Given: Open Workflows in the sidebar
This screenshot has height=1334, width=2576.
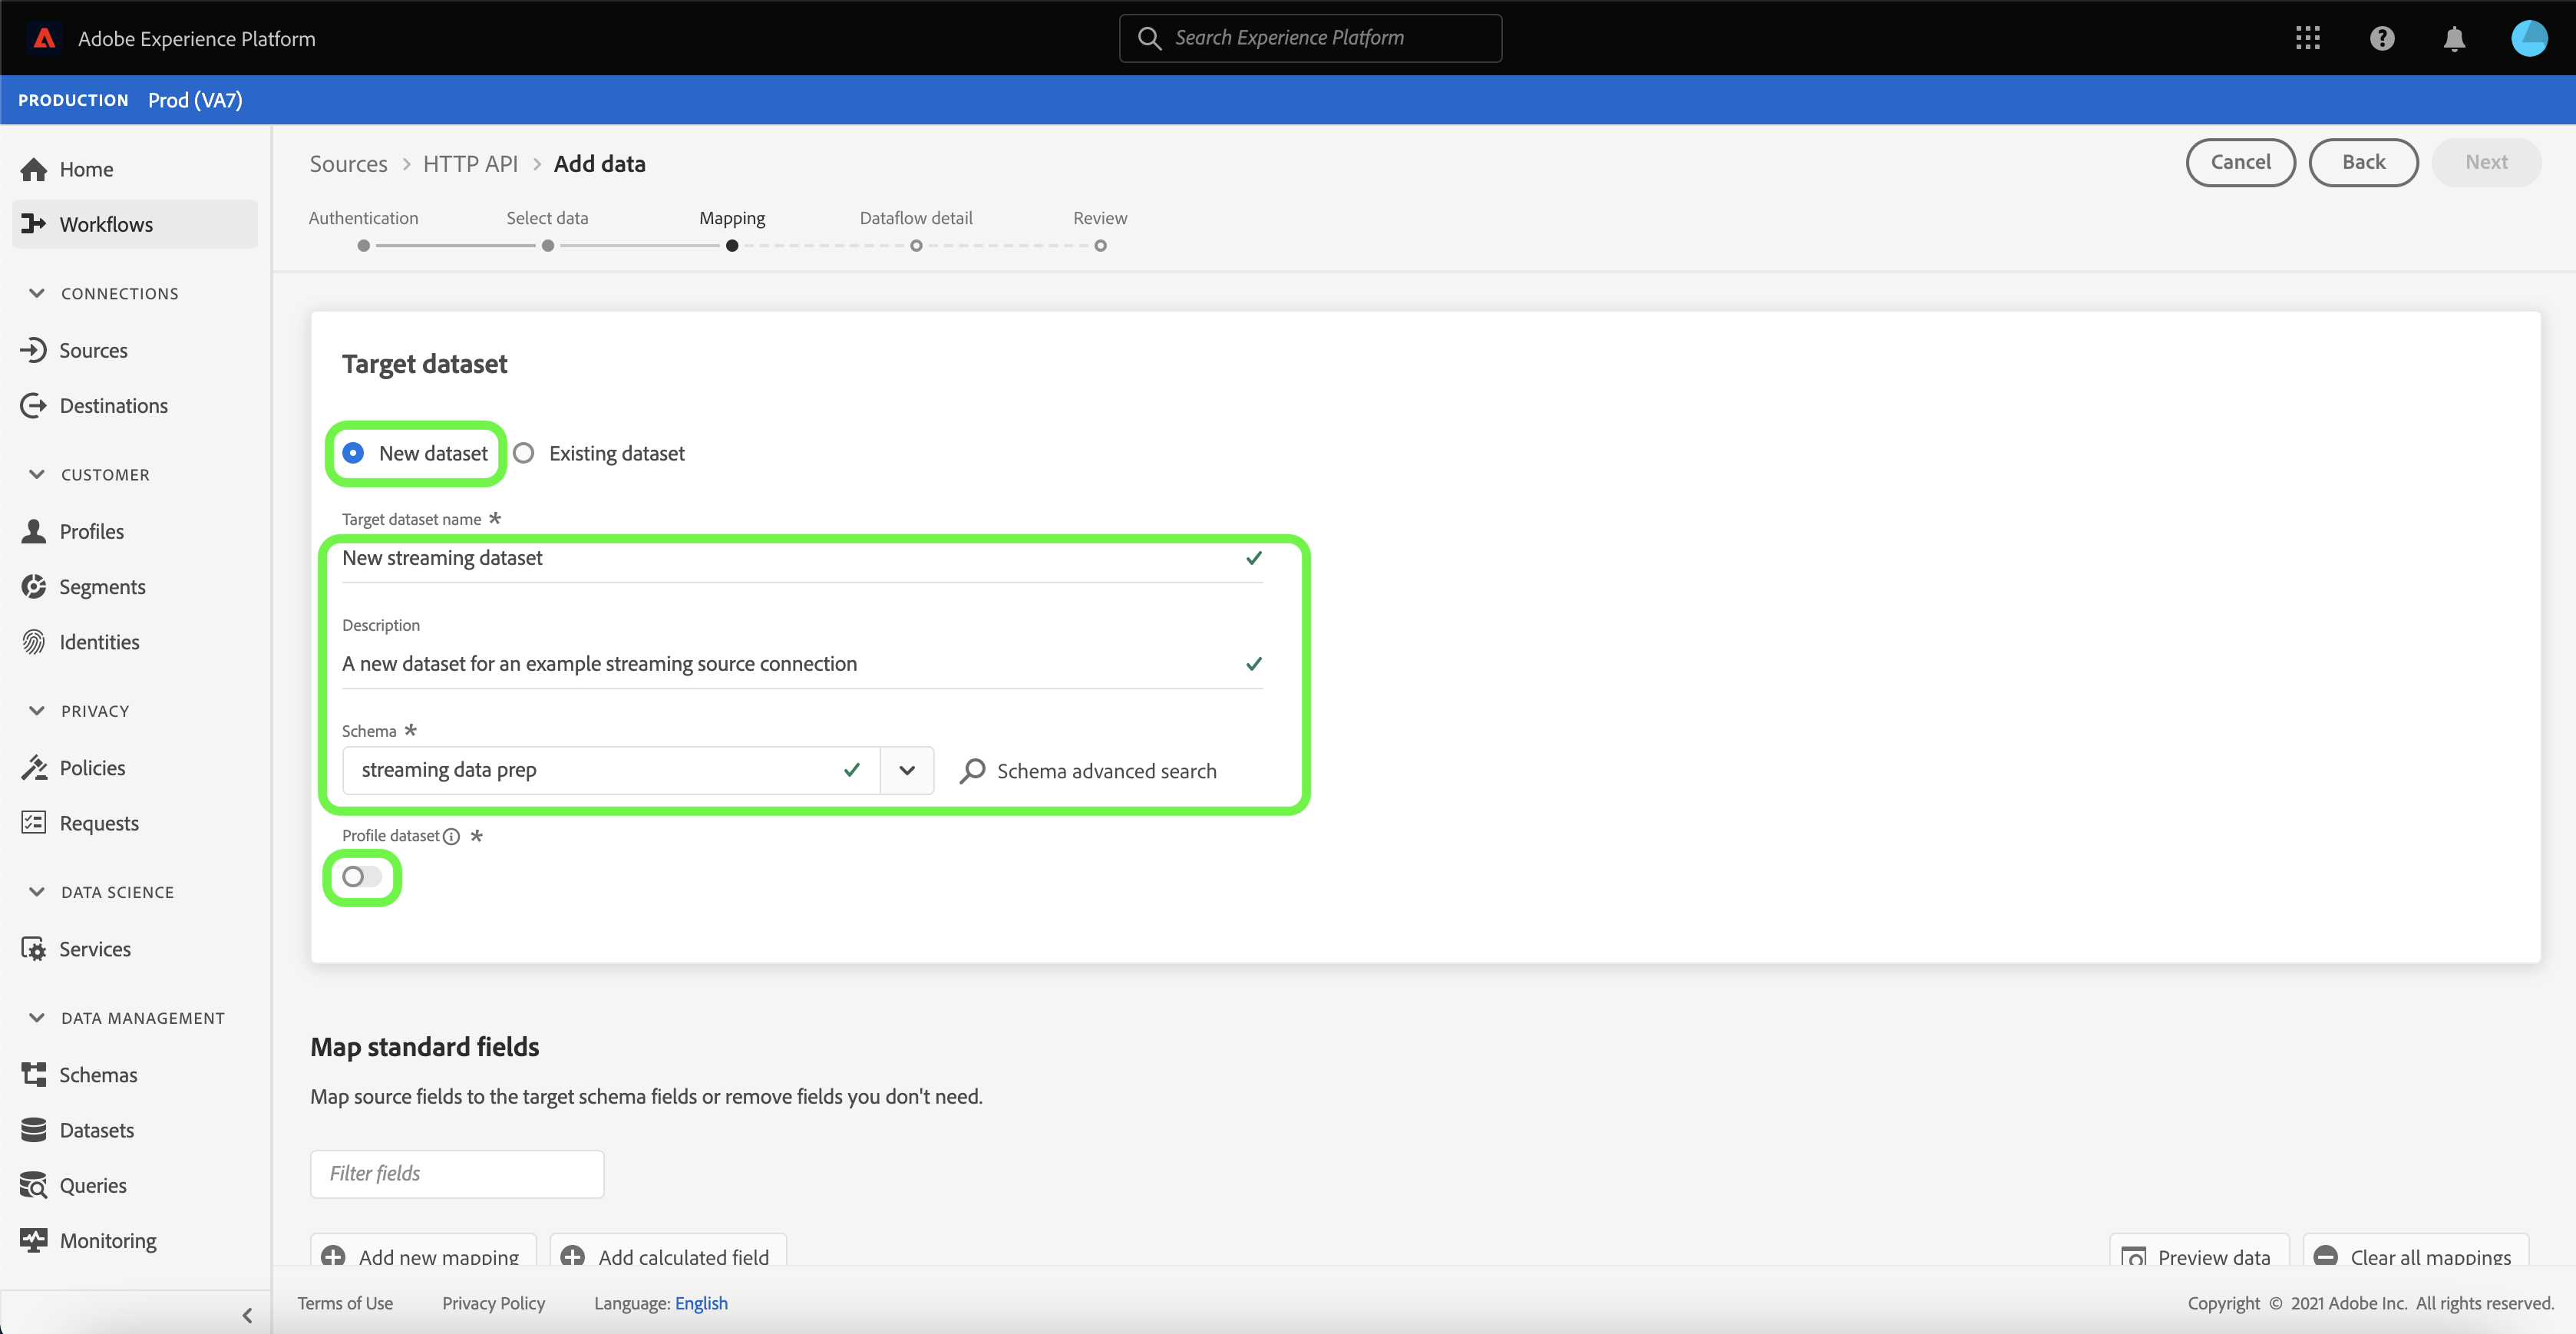Looking at the screenshot, I should point(106,224).
